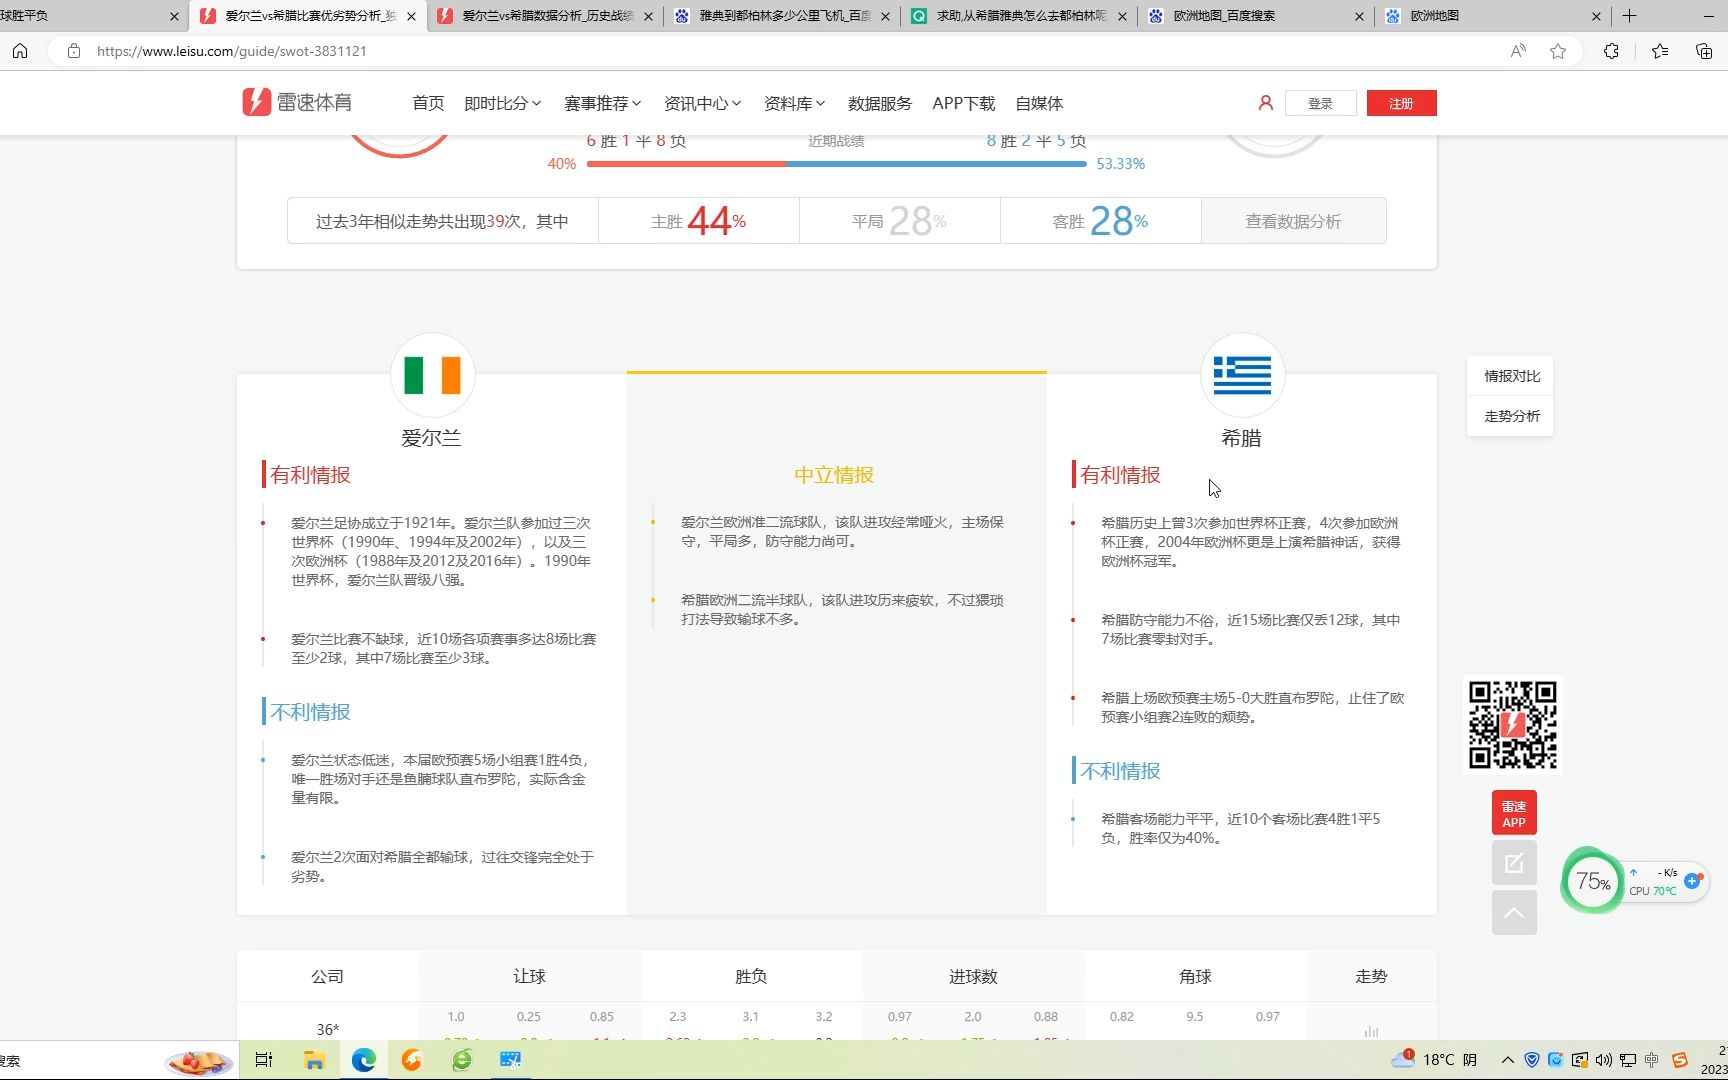Expand the 资料库 dropdown menu
Image resolution: width=1728 pixels, height=1080 pixels.
coord(794,103)
